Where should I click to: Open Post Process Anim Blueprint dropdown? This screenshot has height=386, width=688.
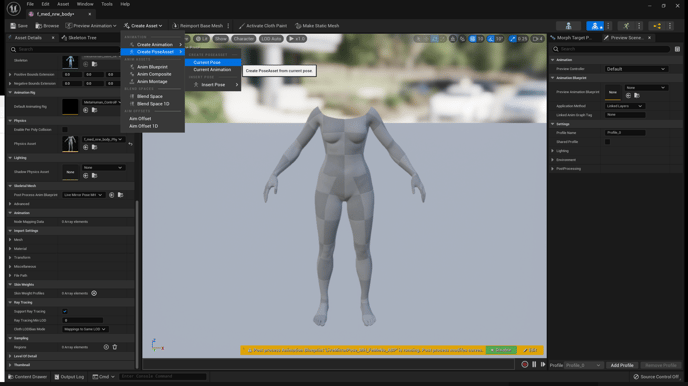pyautogui.click(x=83, y=195)
